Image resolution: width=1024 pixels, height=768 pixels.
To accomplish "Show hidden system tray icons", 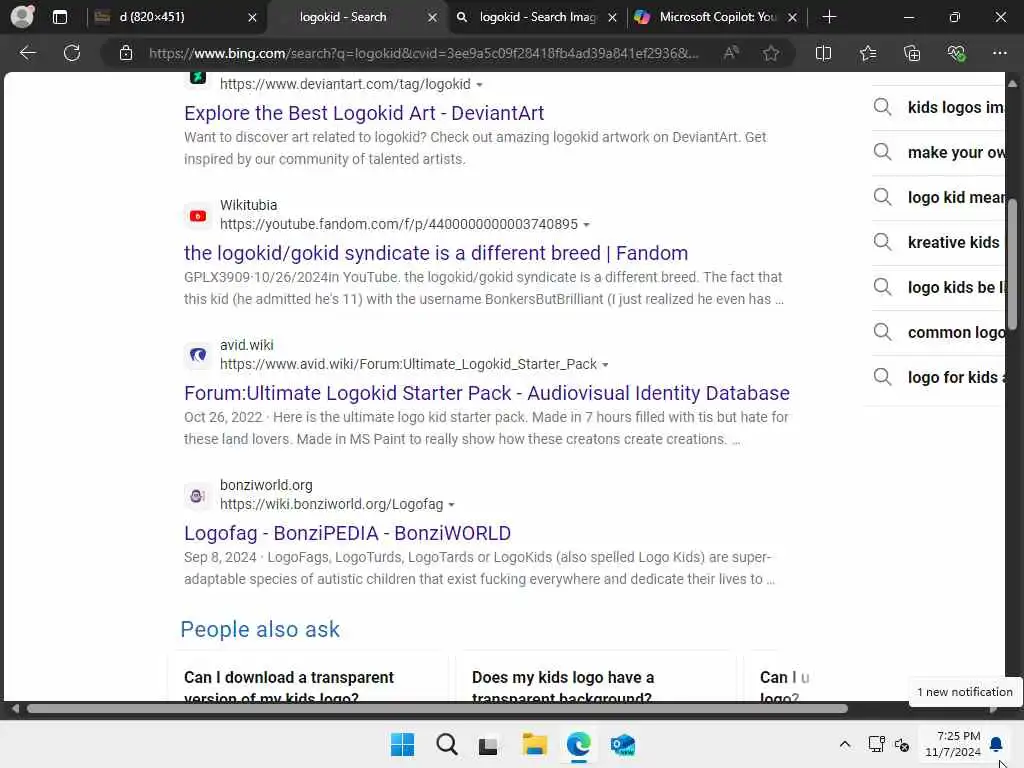I will click(844, 744).
